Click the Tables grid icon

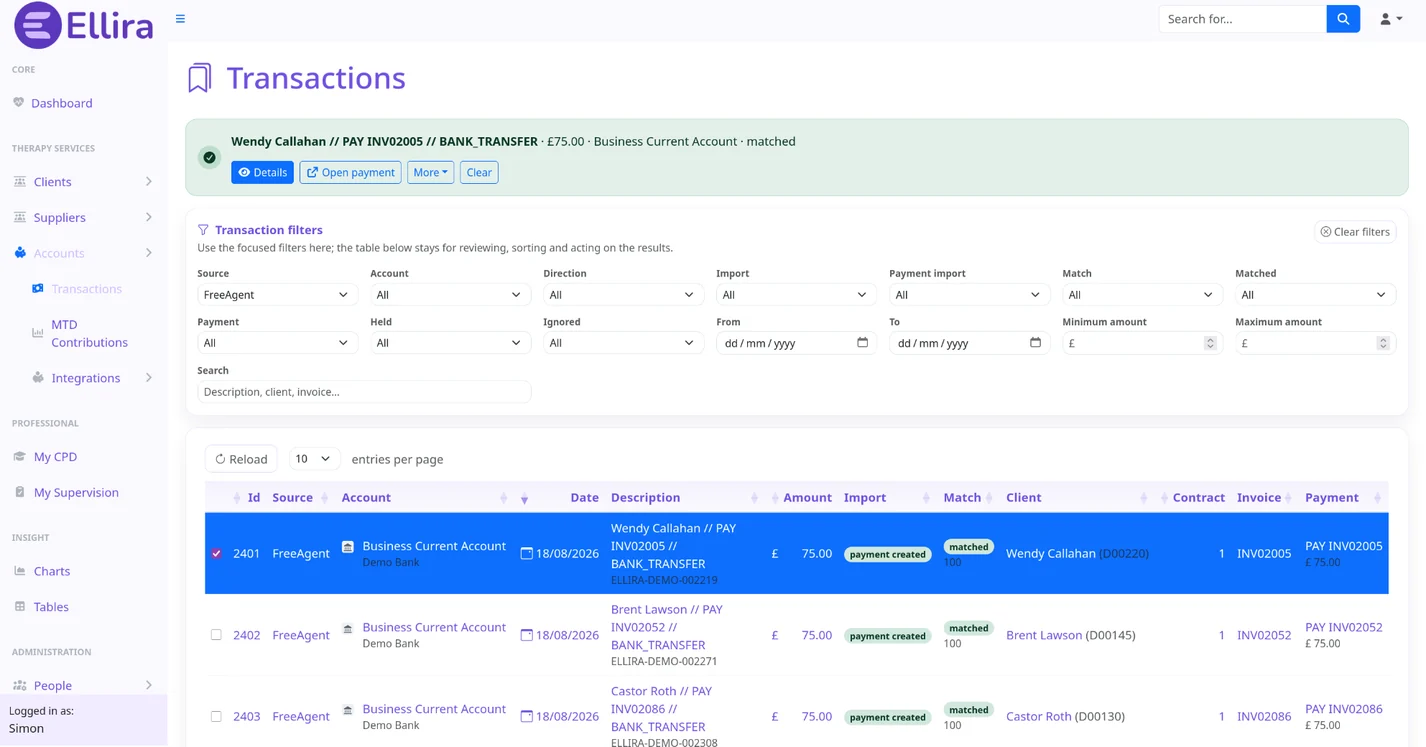pos(19,607)
